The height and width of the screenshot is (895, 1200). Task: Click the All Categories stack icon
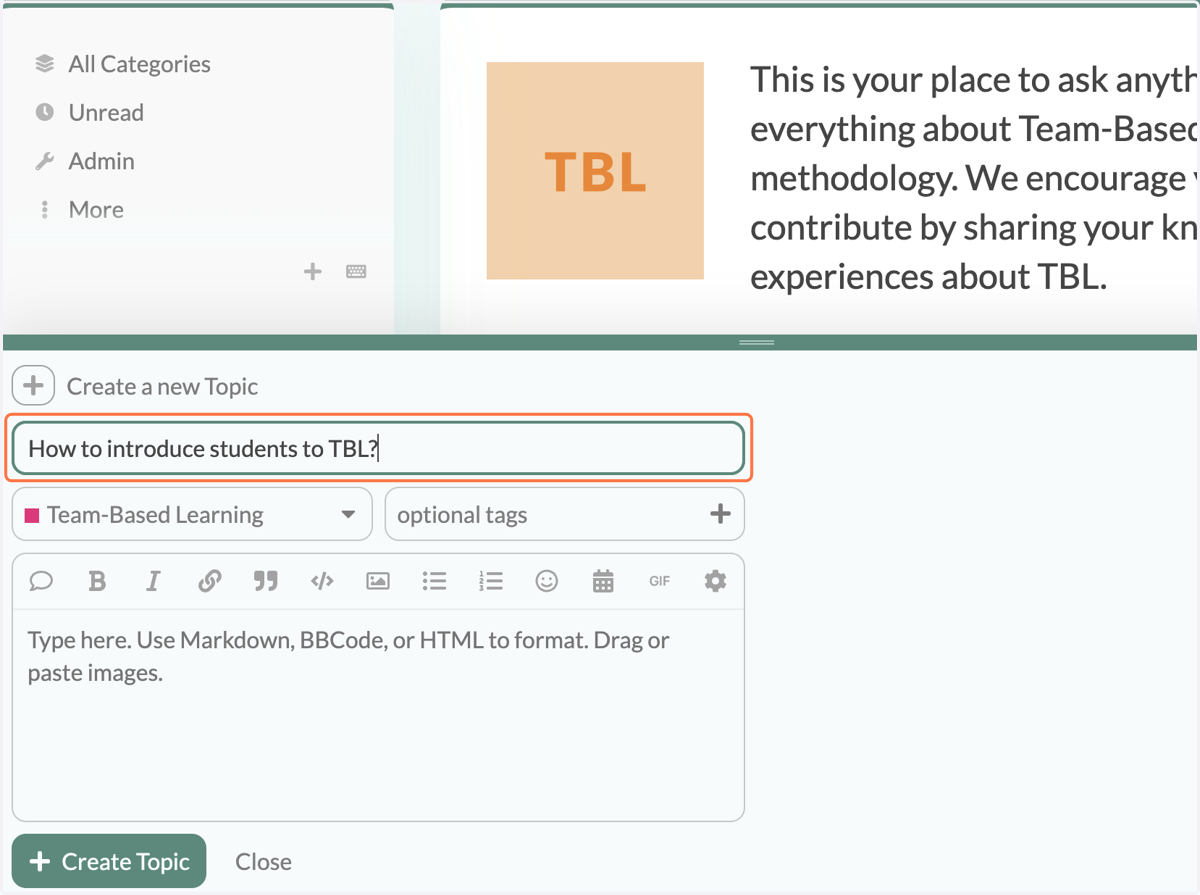click(44, 64)
